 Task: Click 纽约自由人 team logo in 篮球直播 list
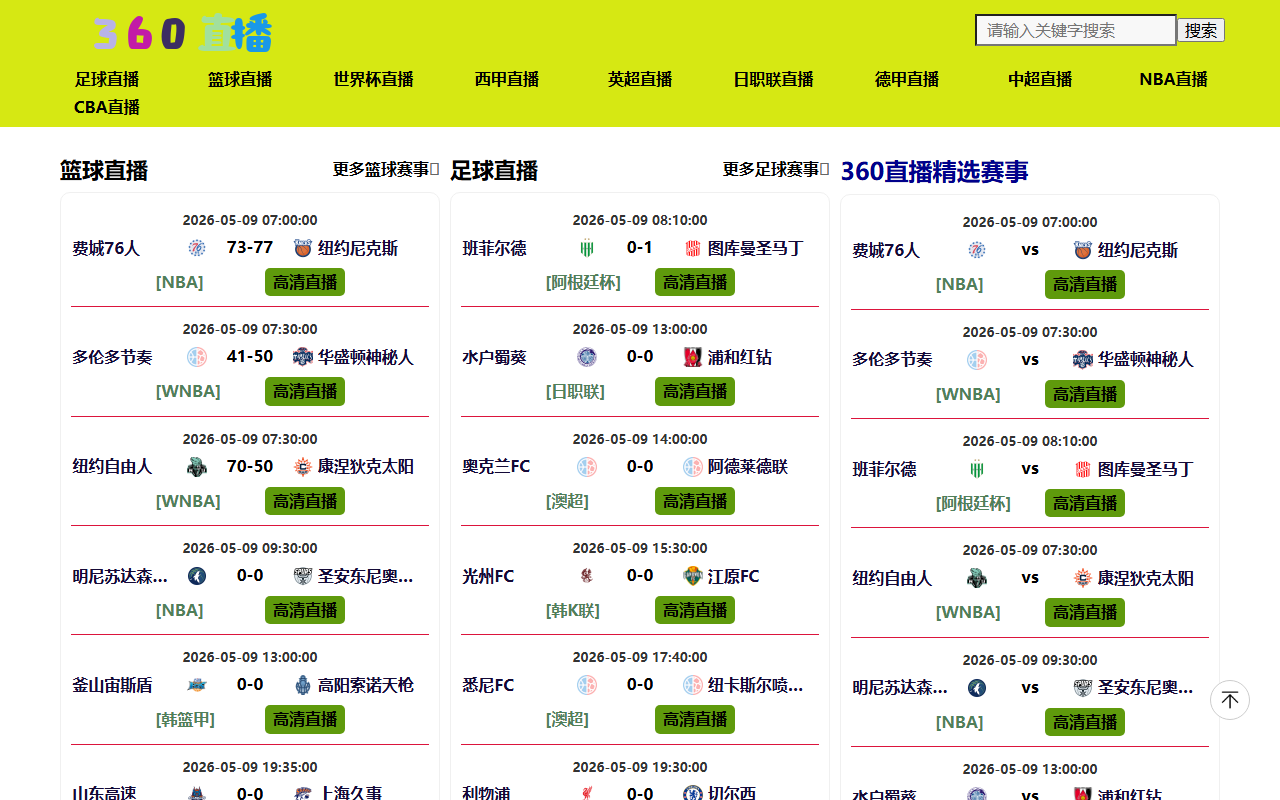pyautogui.click(x=197, y=466)
